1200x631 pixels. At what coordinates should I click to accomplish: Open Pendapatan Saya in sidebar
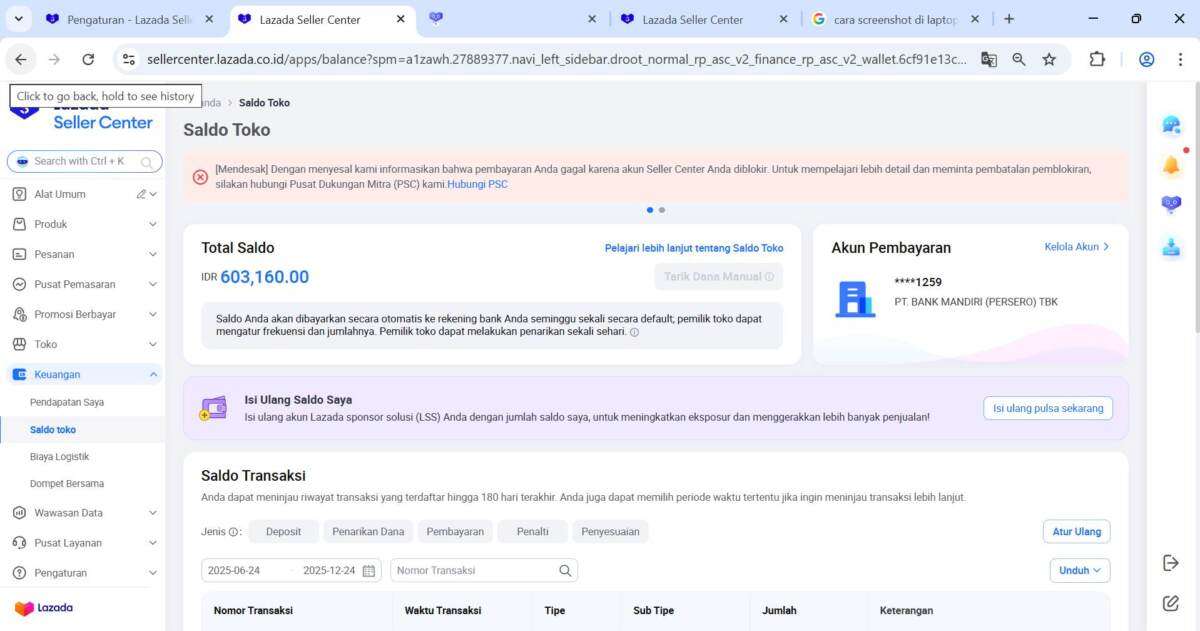click(x=67, y=402)
